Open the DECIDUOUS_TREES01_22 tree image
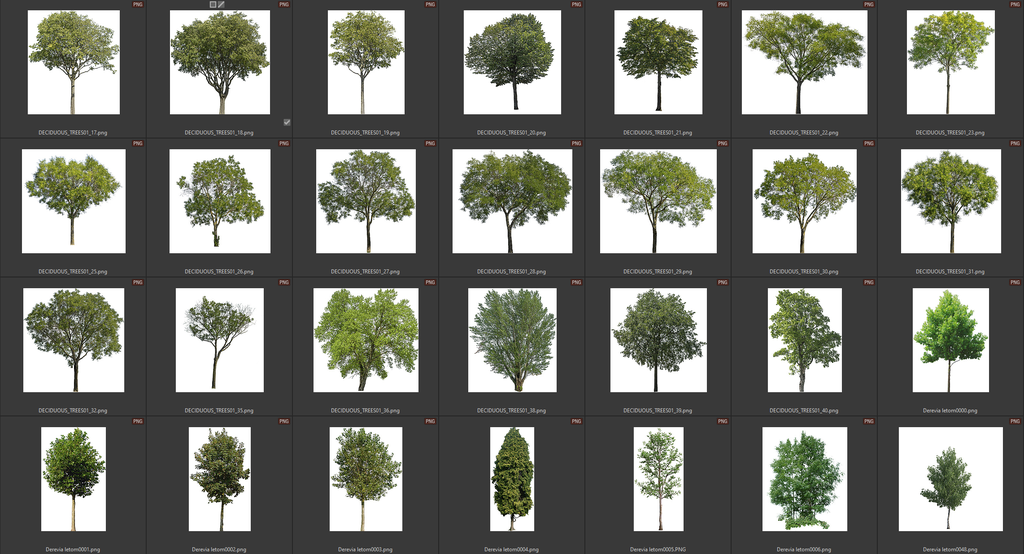 click(x=804, y=62)
